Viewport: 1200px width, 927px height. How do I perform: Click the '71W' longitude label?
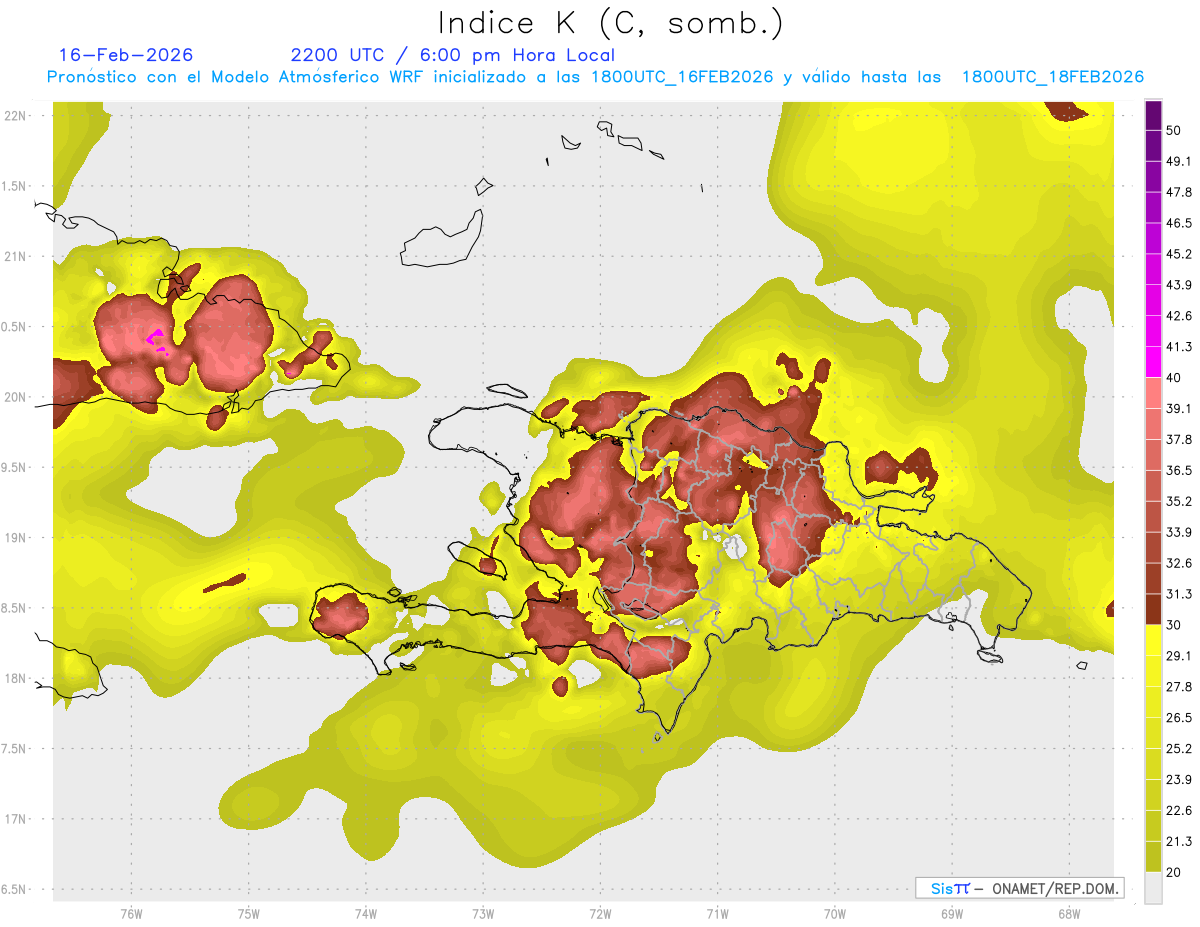[717, 914]
